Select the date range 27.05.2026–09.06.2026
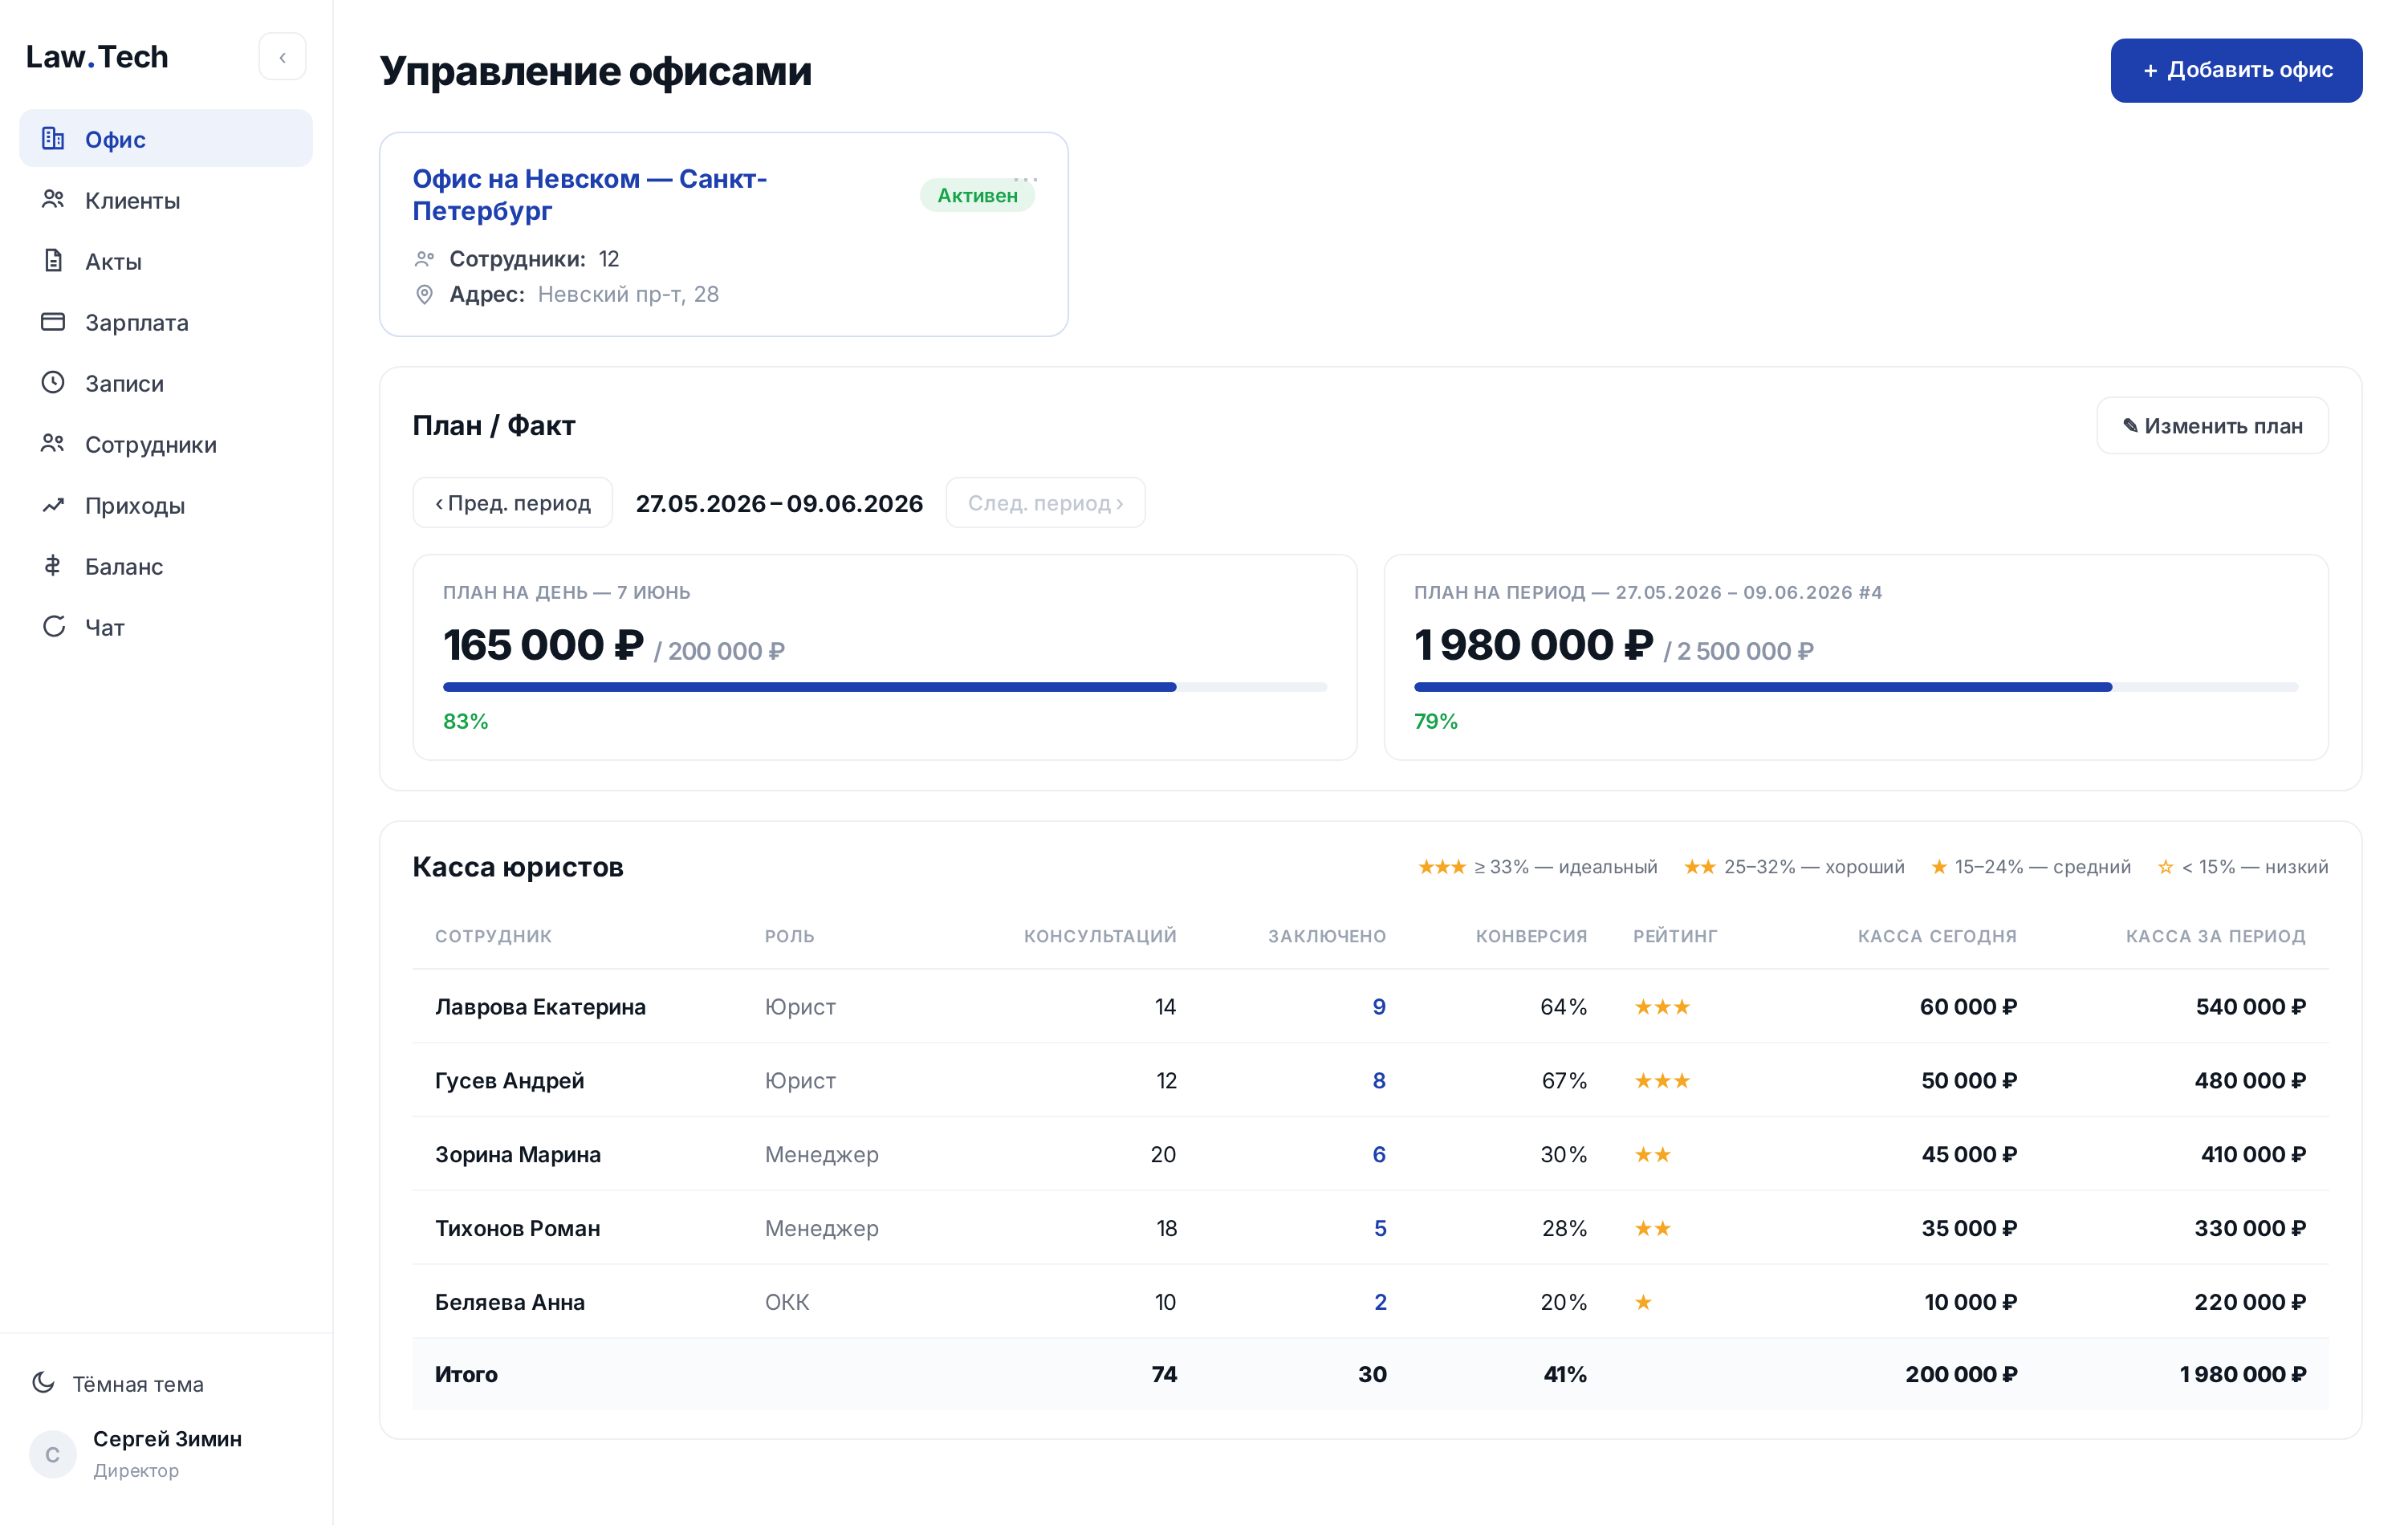2408x1525 pixels. (x=779, y=503)
